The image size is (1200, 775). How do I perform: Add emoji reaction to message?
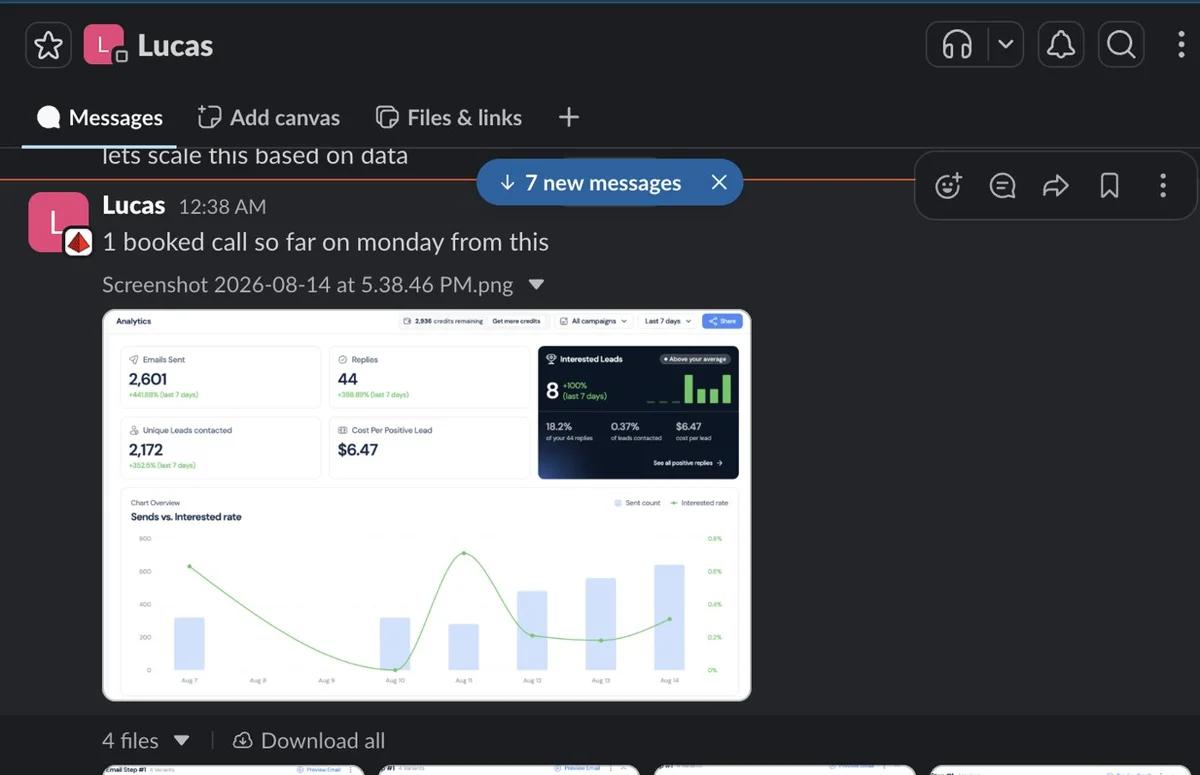pos(948,185)
